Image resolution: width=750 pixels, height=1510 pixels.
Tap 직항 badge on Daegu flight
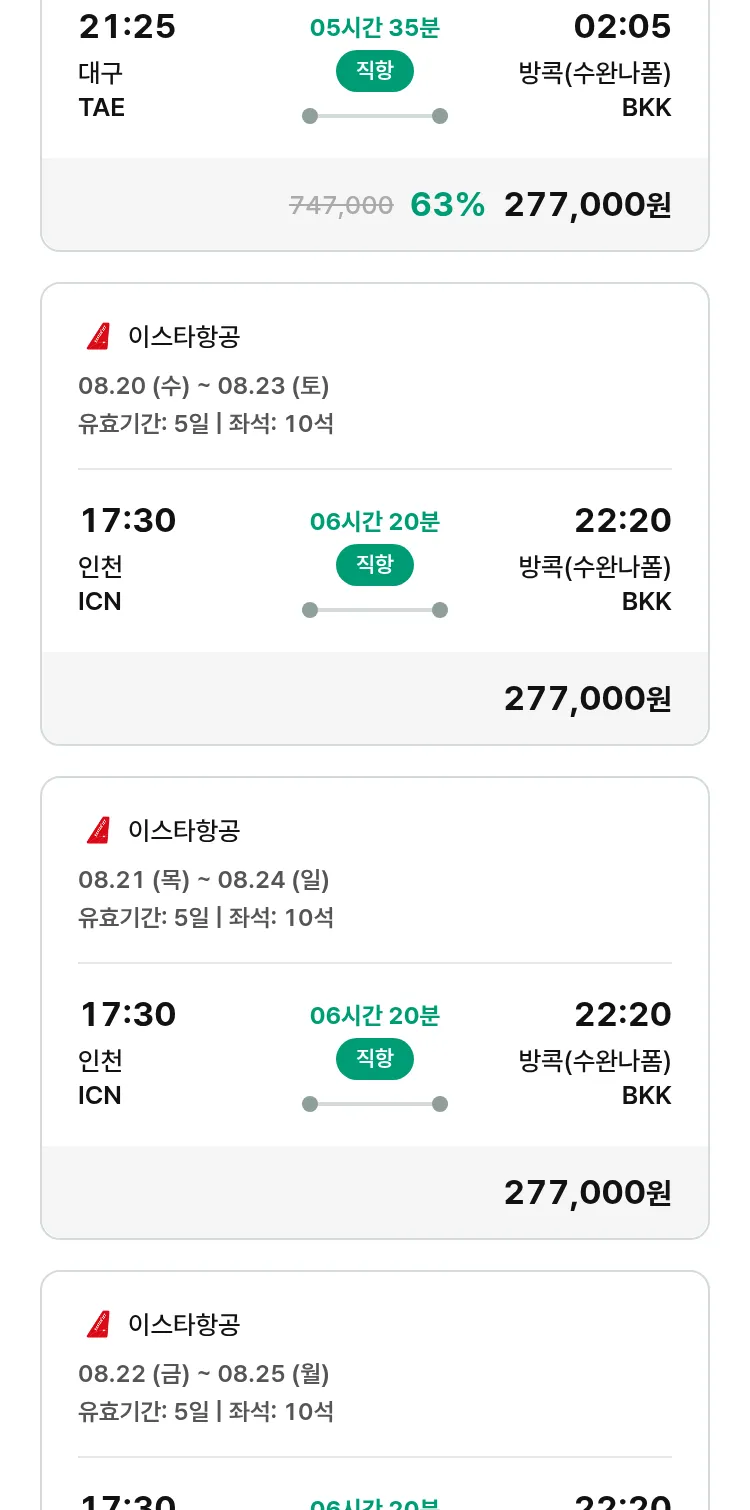tap(375, 71)
